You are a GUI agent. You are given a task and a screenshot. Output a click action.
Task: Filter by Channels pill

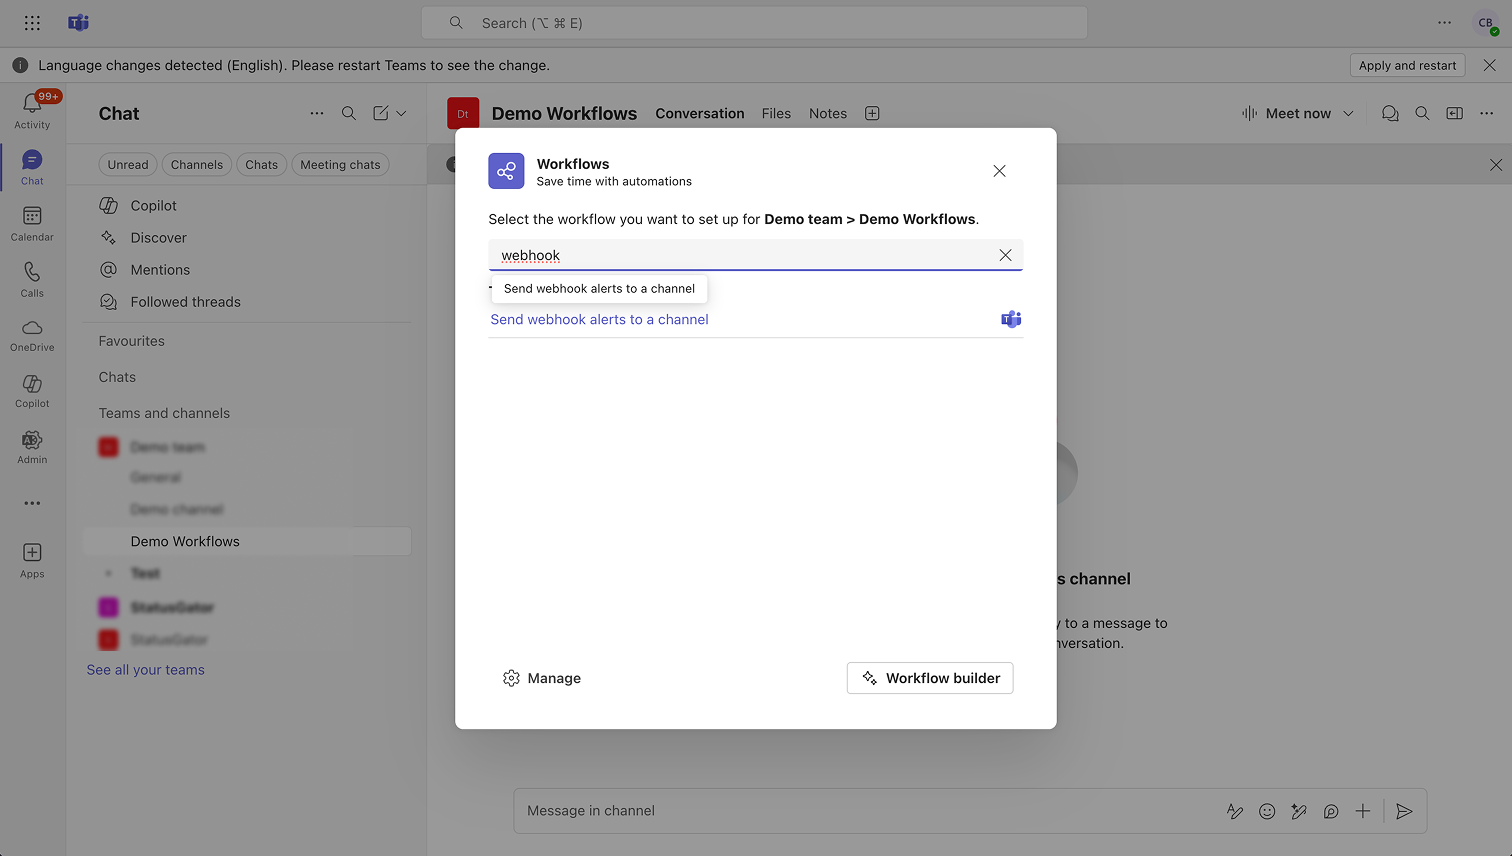click(197, 165)
